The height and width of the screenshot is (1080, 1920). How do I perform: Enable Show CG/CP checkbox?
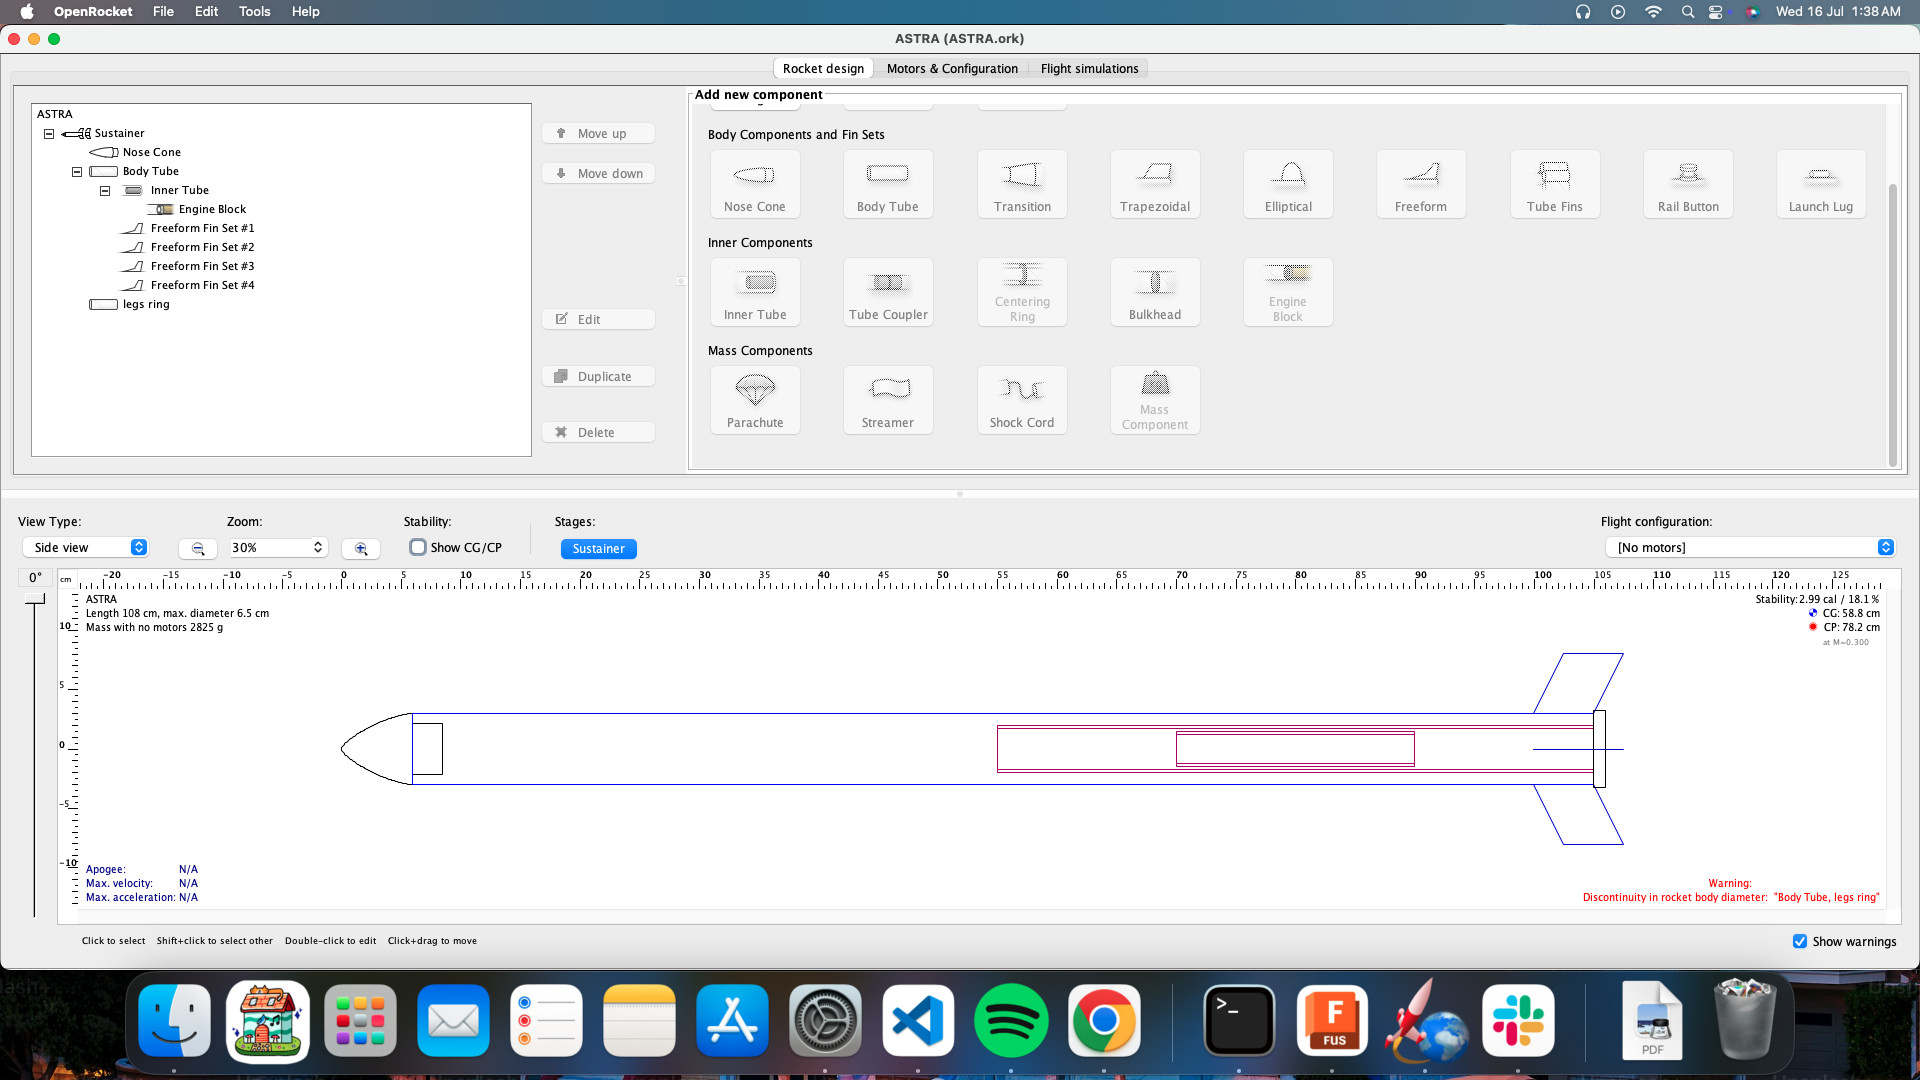tap(418, 547)
